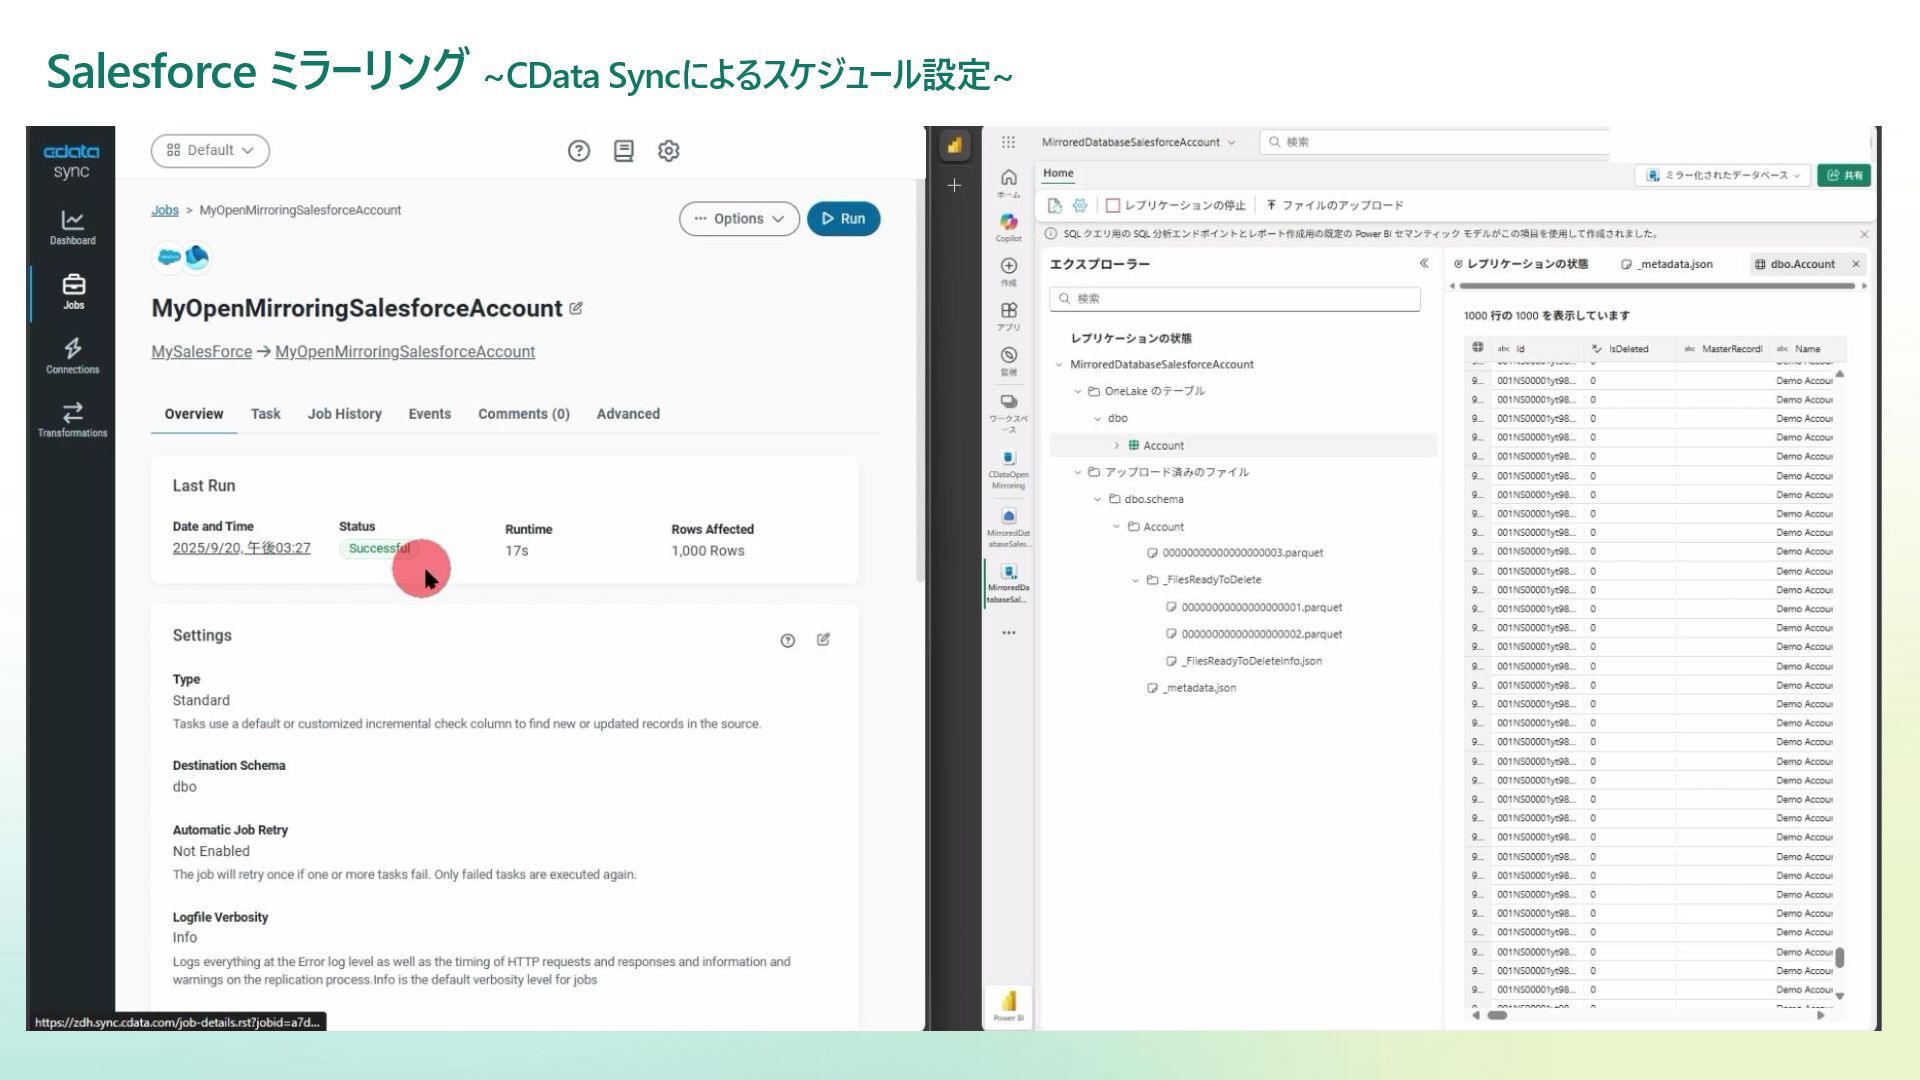Open the Dashboard in CData Sync sidebar
Viewport: 1920px width, 1080px height.
(x=72, y=227)
